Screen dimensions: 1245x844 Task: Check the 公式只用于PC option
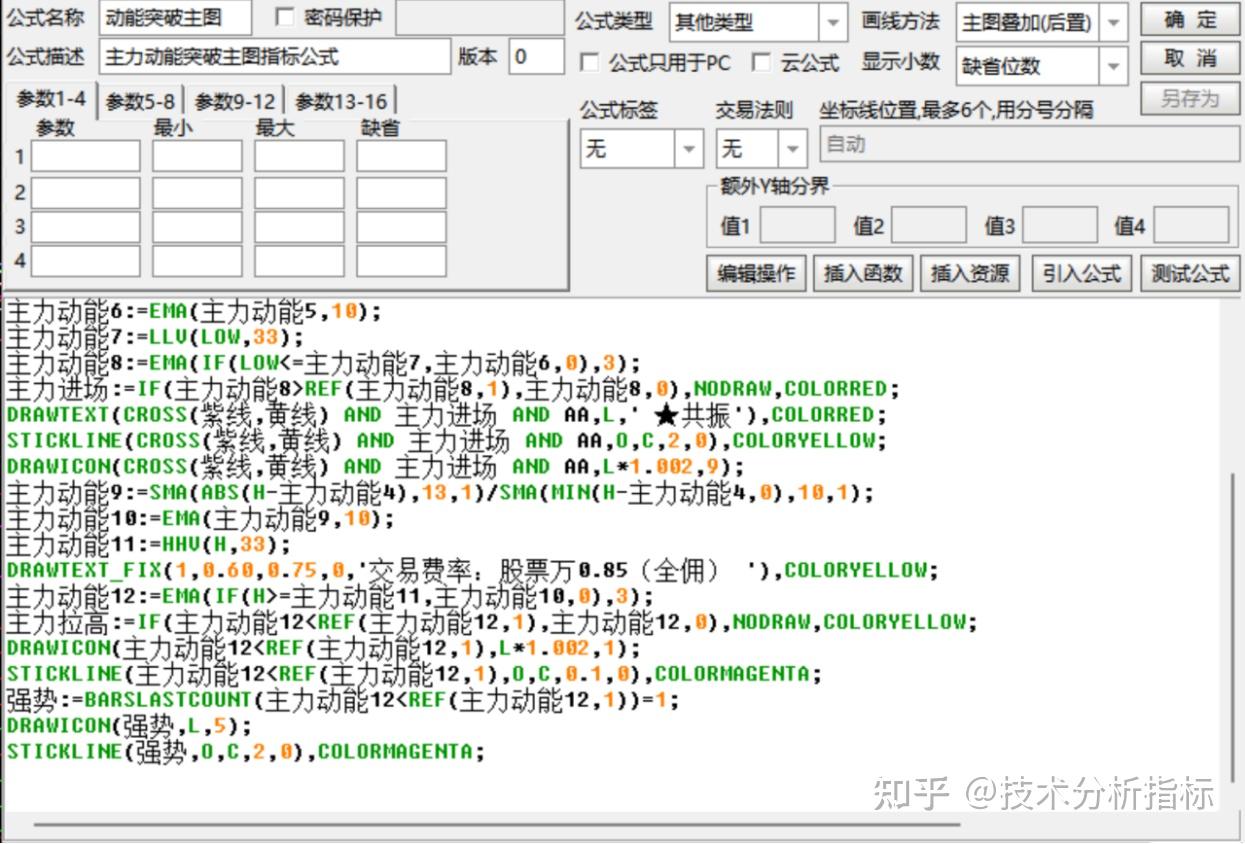(589, 62)
